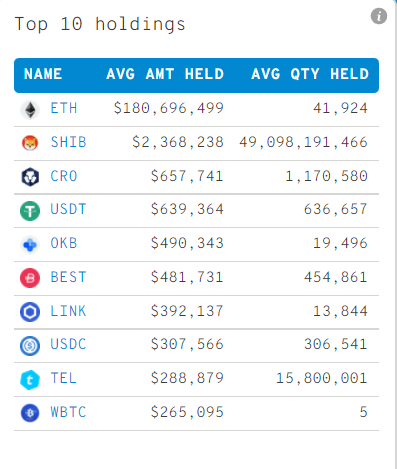Follow the USDT token link

coord(68,209)
